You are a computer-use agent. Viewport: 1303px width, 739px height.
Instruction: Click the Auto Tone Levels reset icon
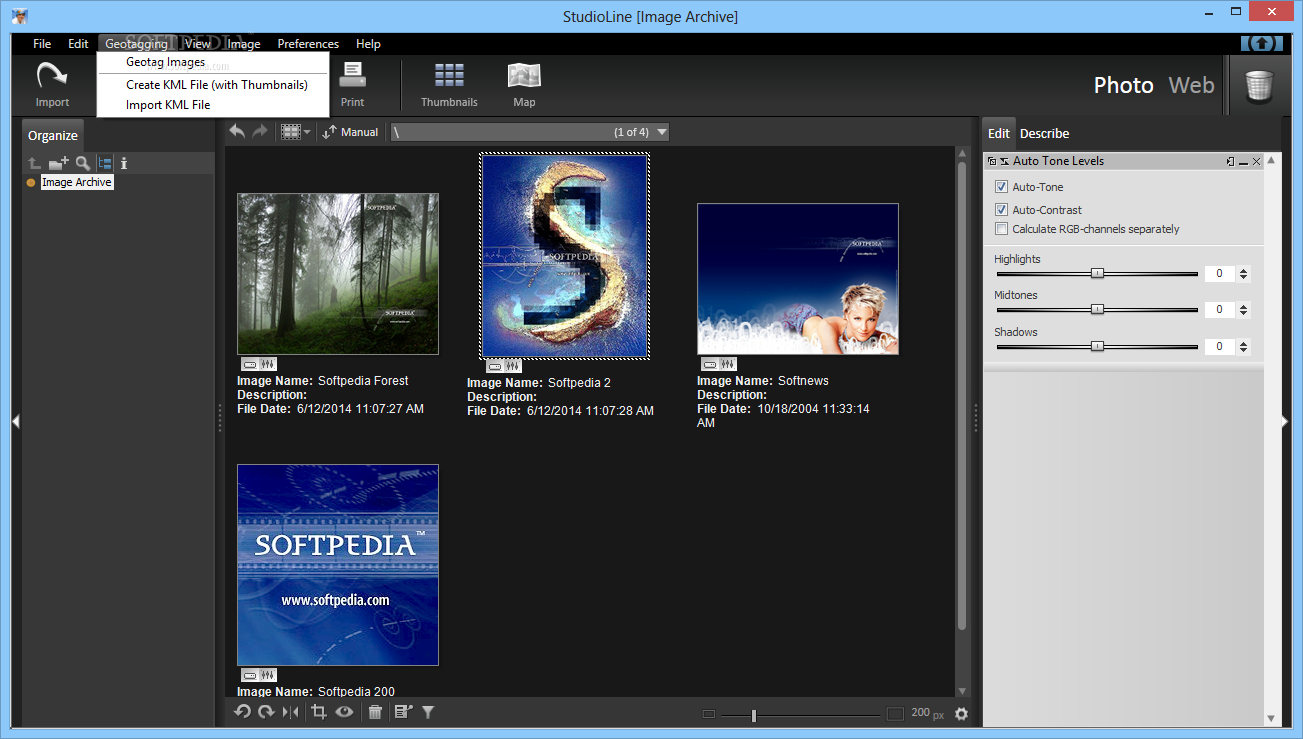(x=1003, y=161)
